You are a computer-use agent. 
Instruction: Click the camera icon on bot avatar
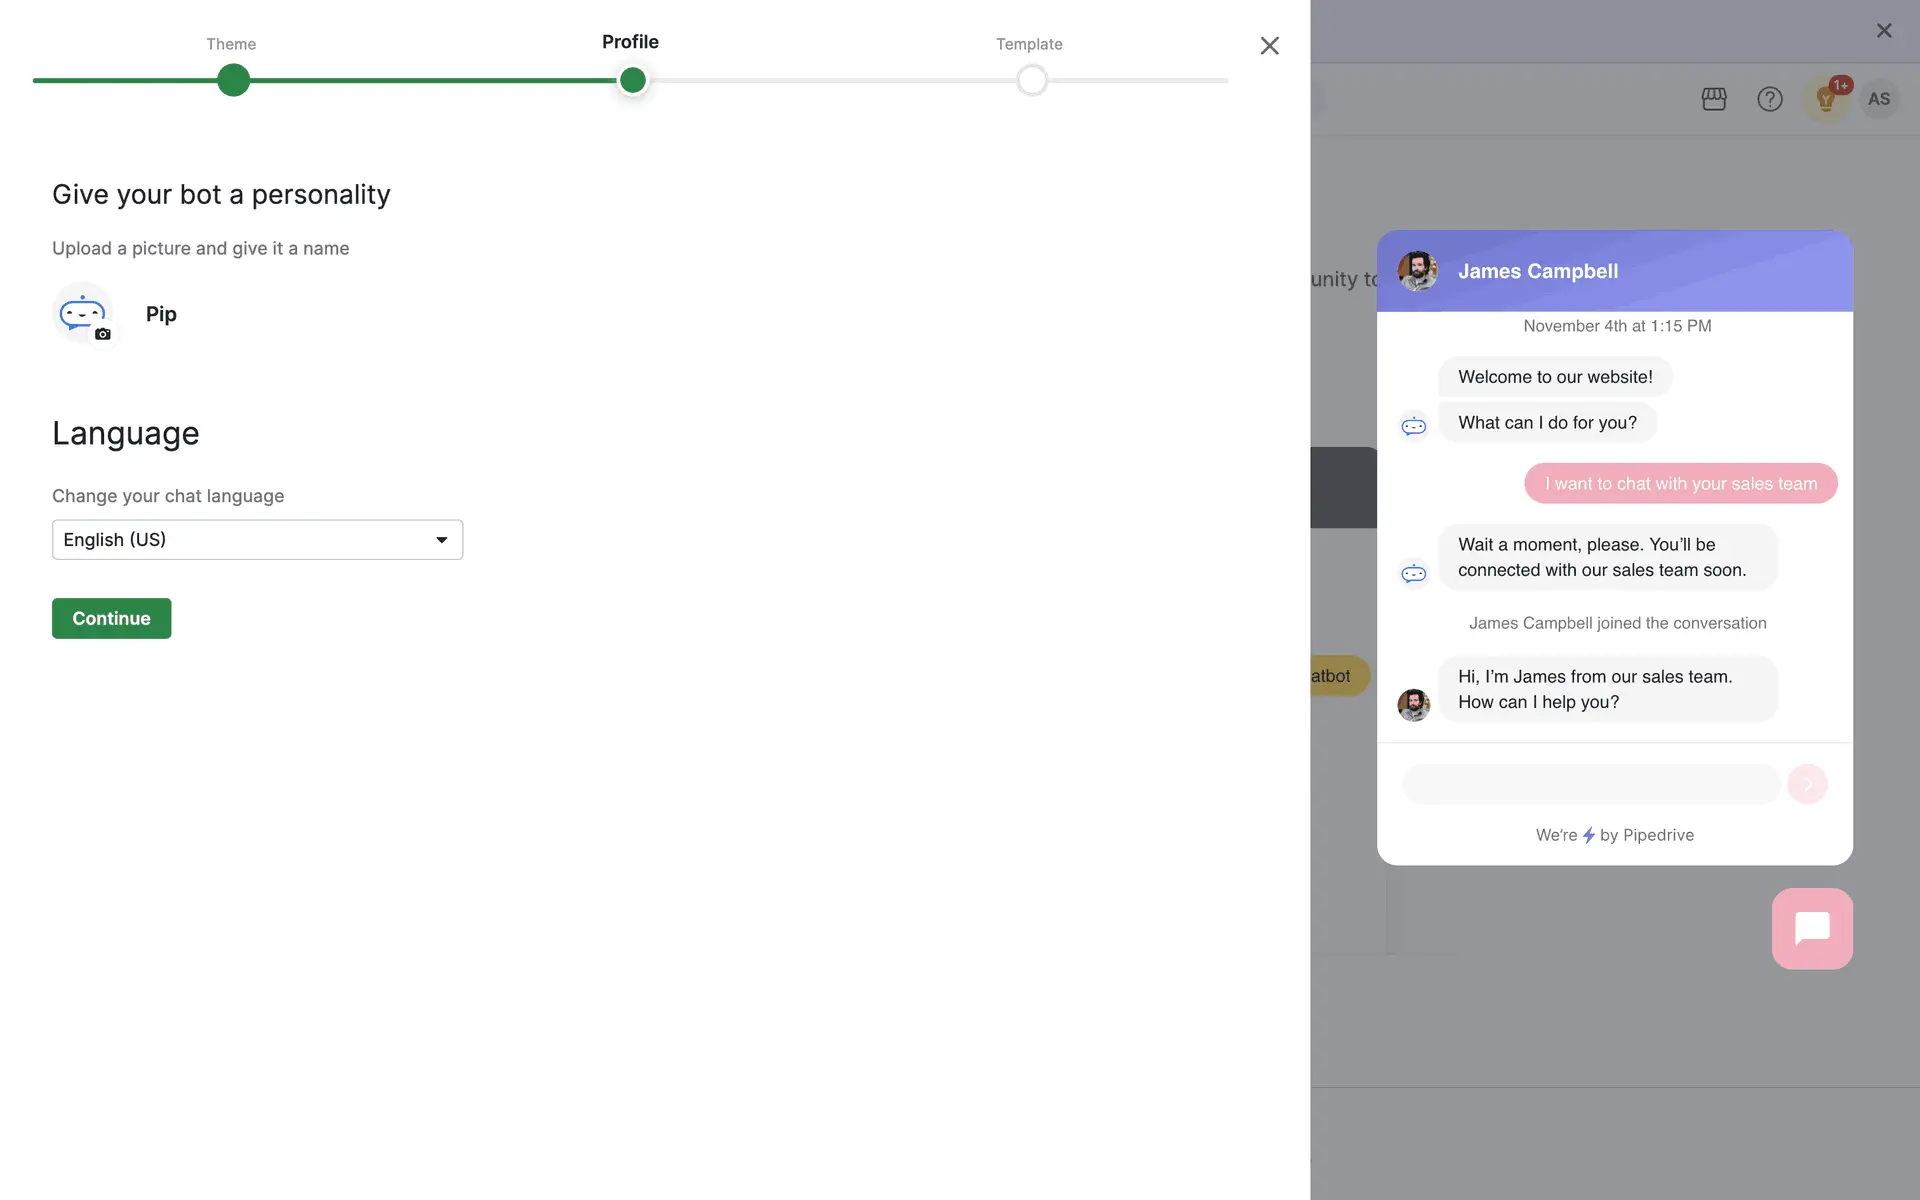tap(103, 334)
